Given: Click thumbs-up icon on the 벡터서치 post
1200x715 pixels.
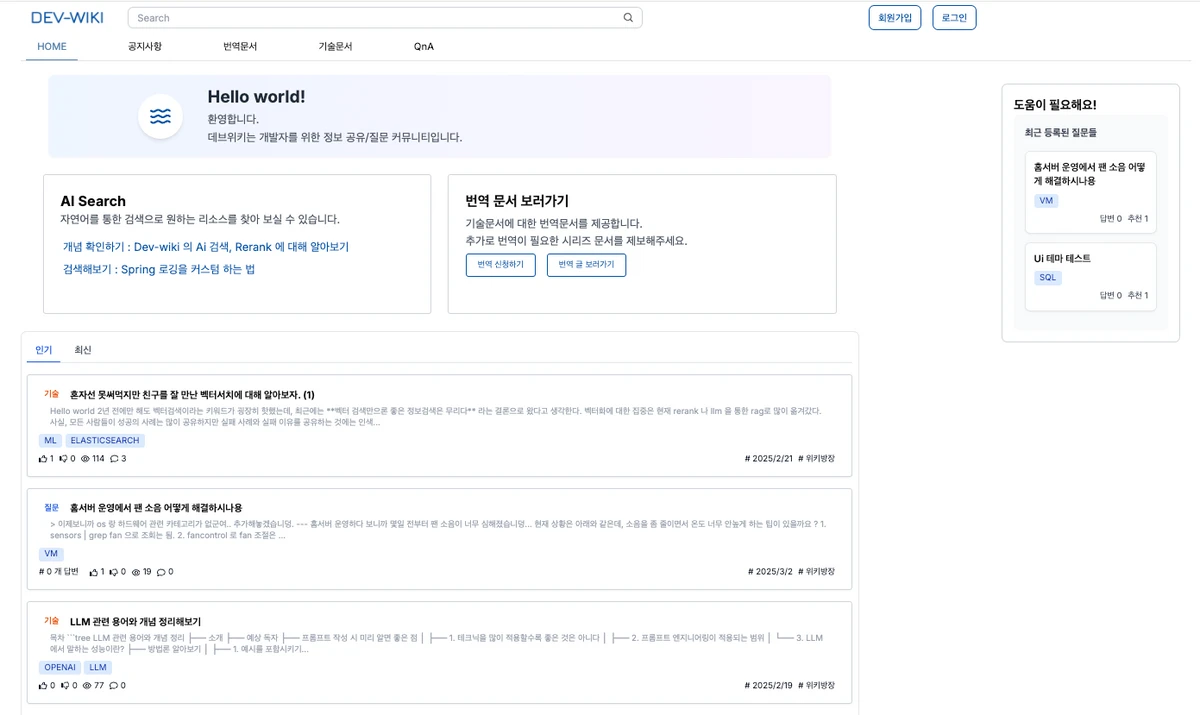Looking at the screenshot, I should 43,459.
